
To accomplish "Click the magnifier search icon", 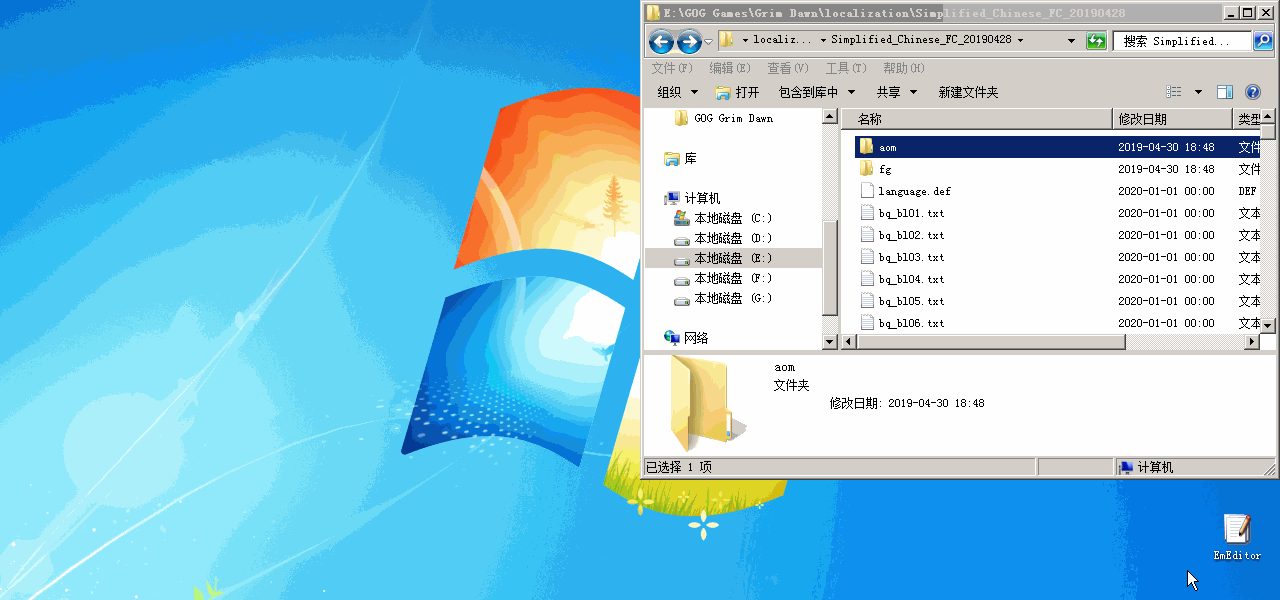I will [1262, 41].
